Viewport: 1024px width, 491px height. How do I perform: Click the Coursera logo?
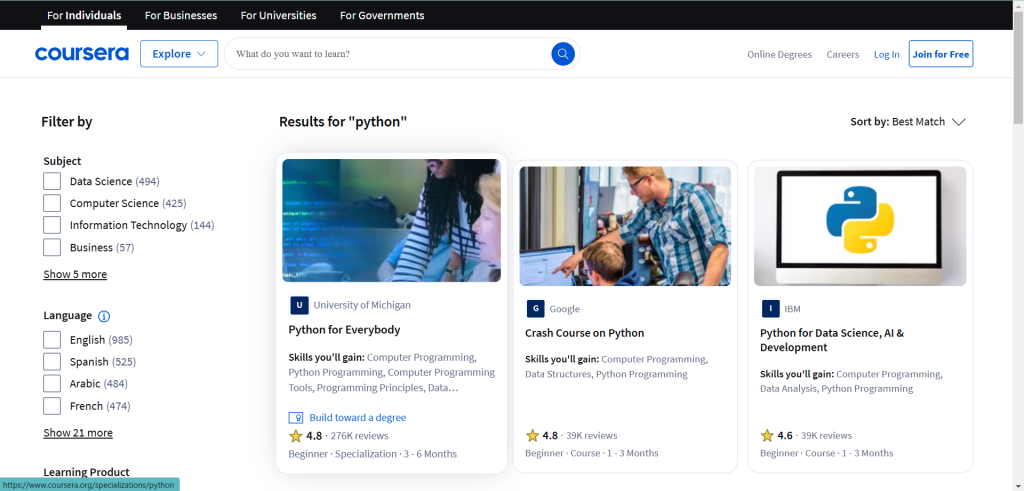(x=82, y=54)
